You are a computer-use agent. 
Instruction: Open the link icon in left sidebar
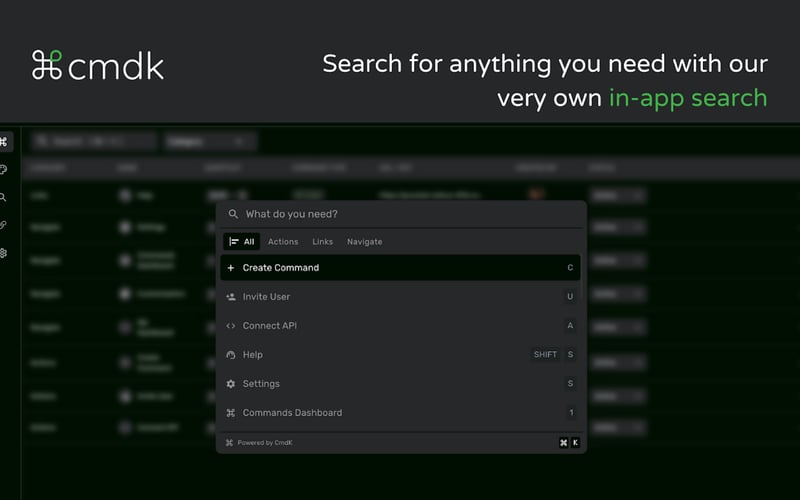coord(3,225)
